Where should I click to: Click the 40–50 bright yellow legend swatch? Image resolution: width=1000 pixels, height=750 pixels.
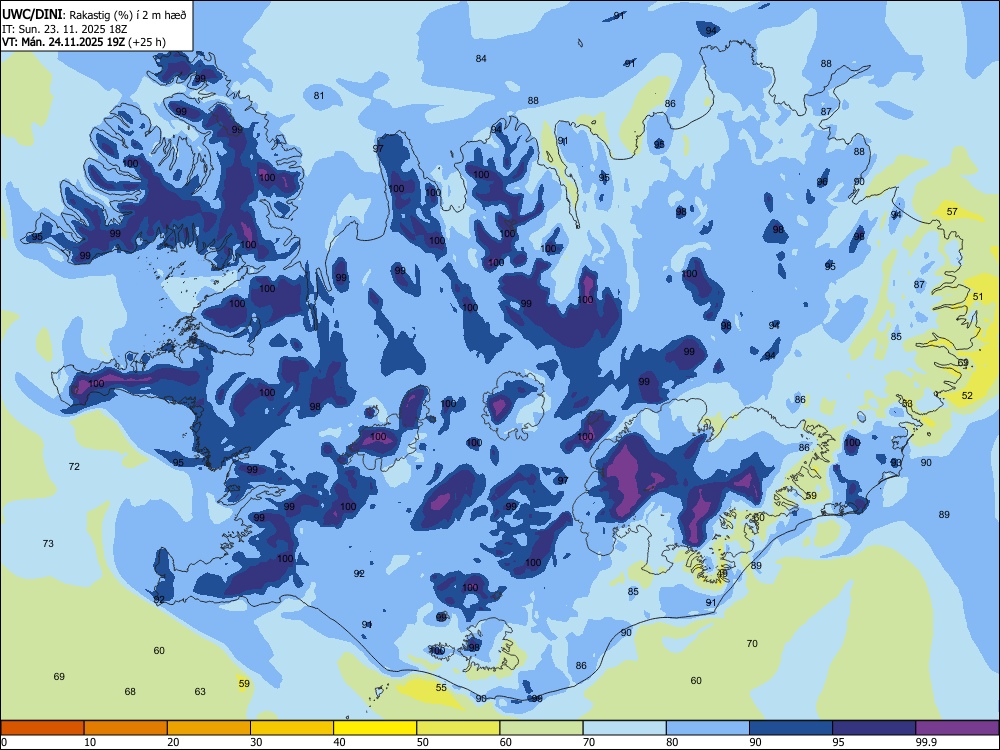pyautogui.click(x=375, y=728)
